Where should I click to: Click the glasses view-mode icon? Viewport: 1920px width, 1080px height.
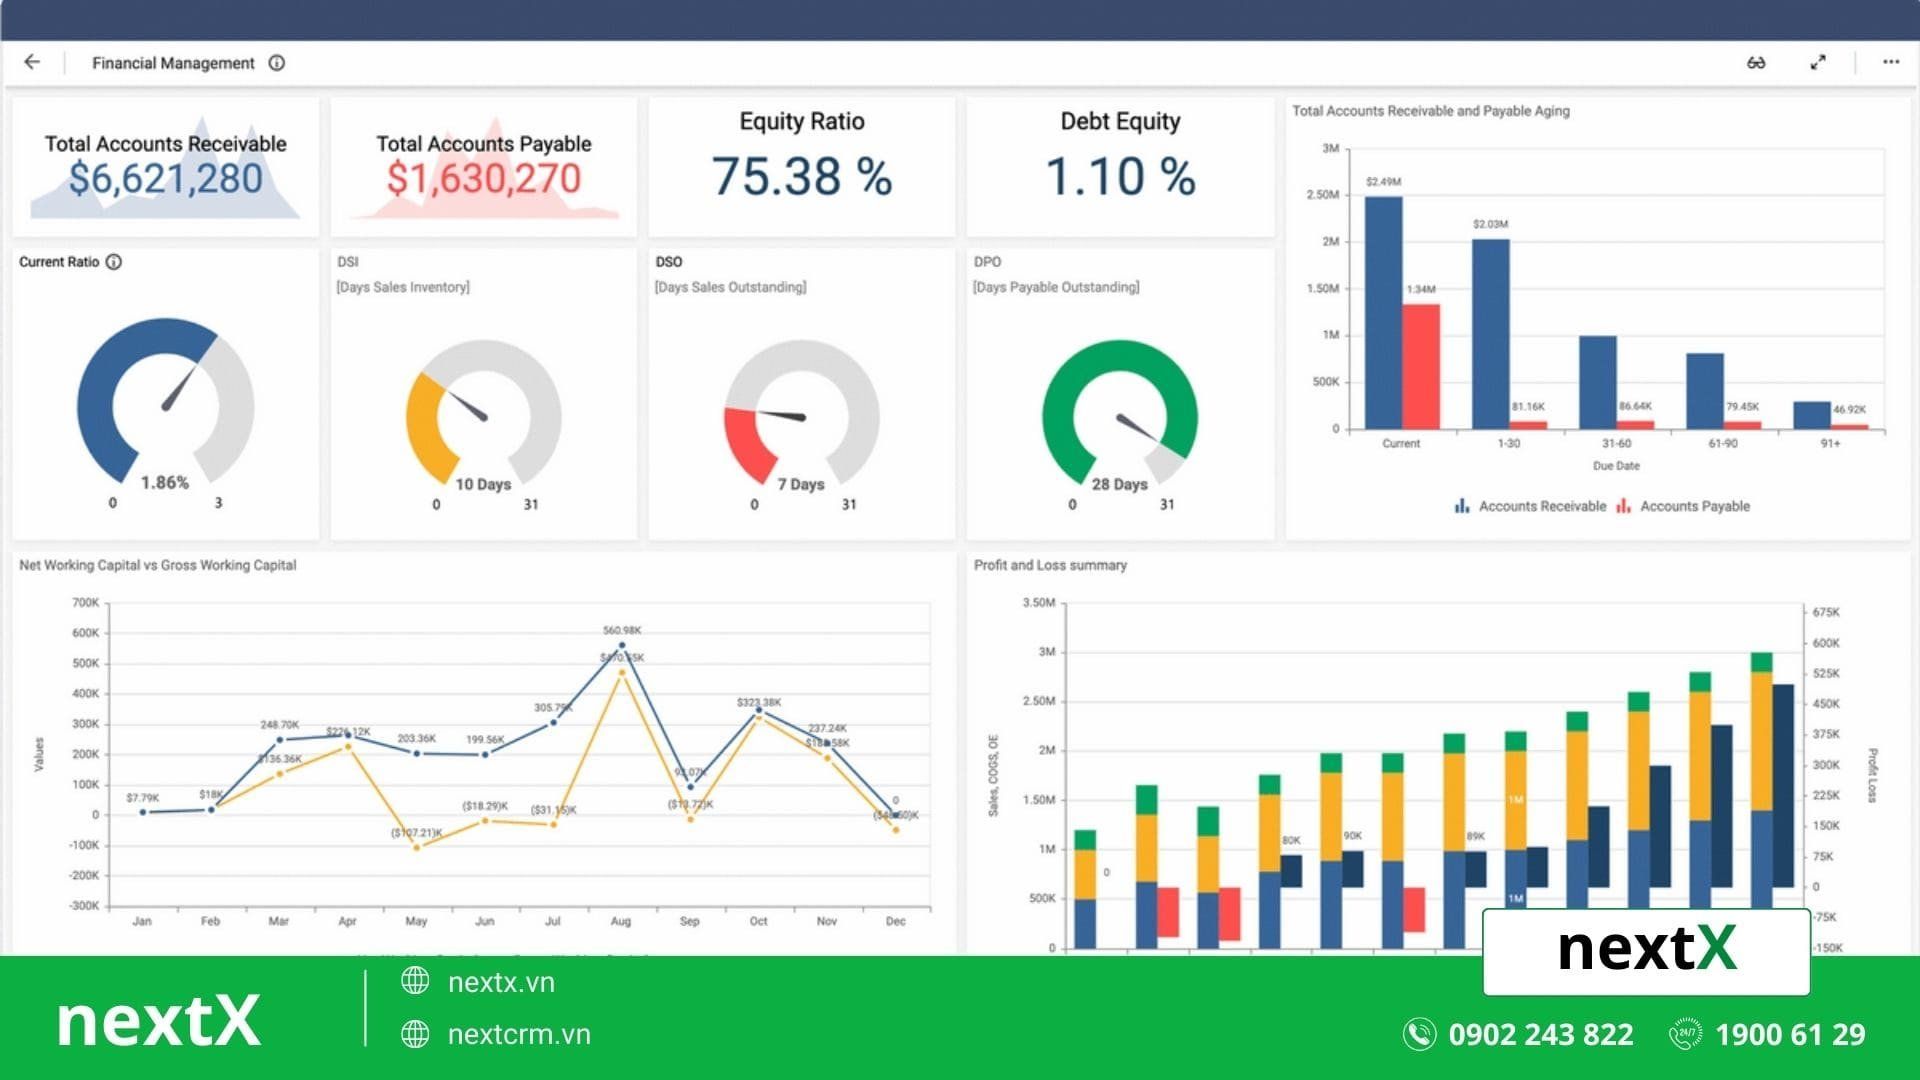tap(1756, 63)
